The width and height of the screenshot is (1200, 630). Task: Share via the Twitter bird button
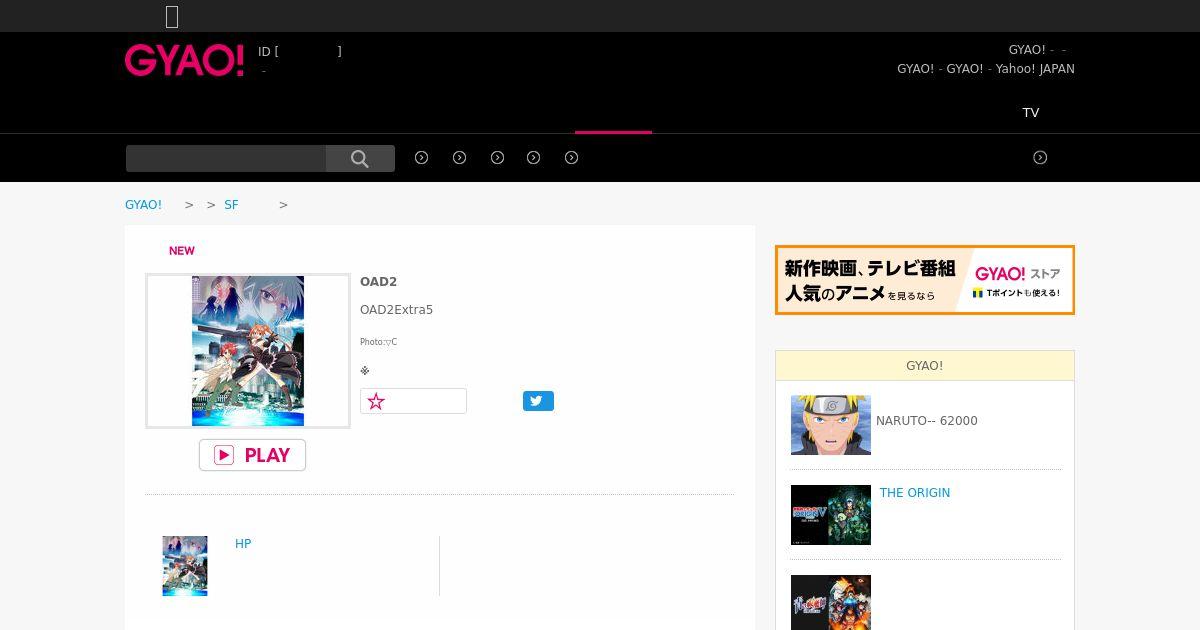click(x=538, y=401)
